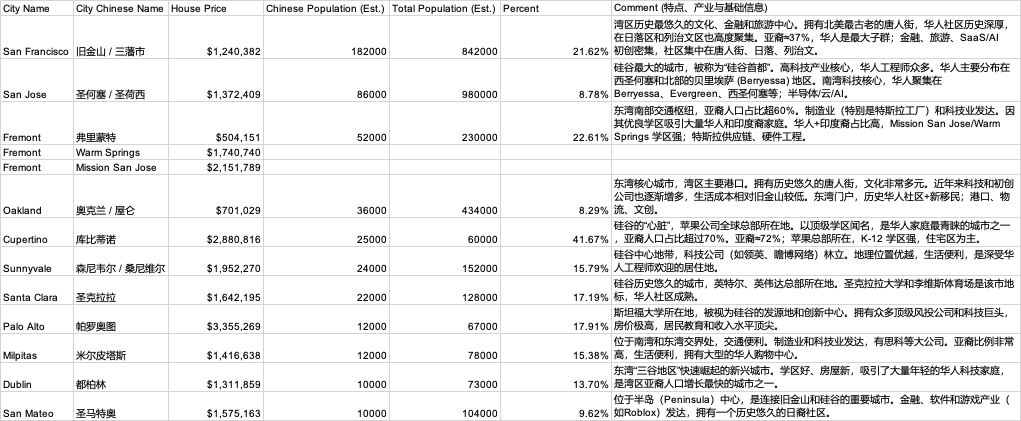Select the Dublin city name cell
The width and height of the screenshot is (1021, 421).
[x=20, y=384]
